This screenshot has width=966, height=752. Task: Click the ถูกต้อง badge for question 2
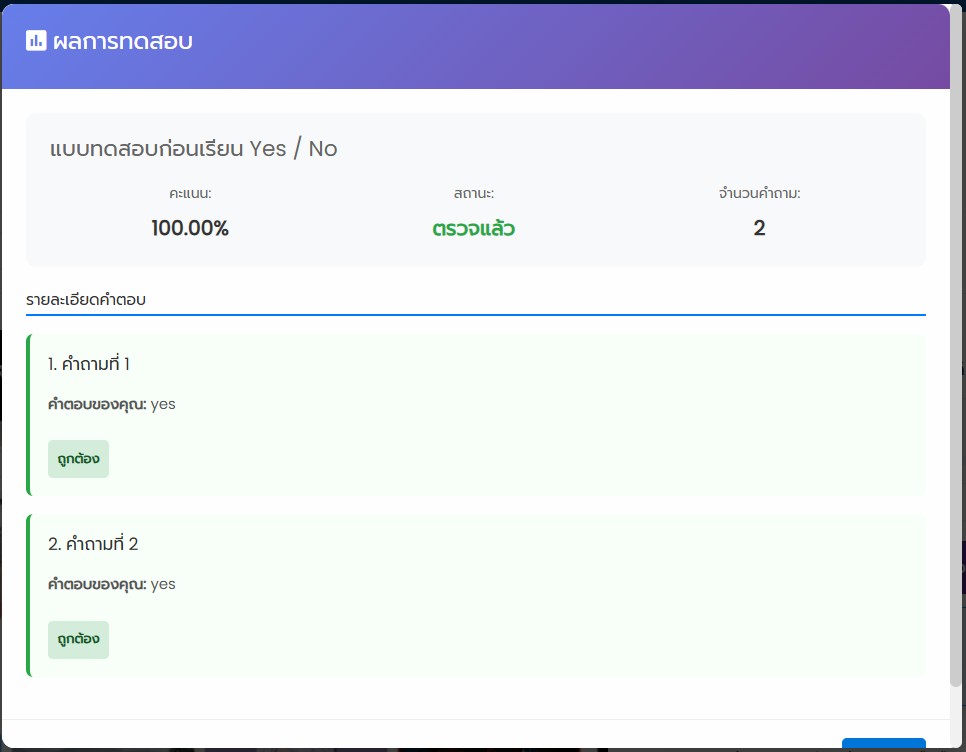pyautogui.click(x=78, y=639)
